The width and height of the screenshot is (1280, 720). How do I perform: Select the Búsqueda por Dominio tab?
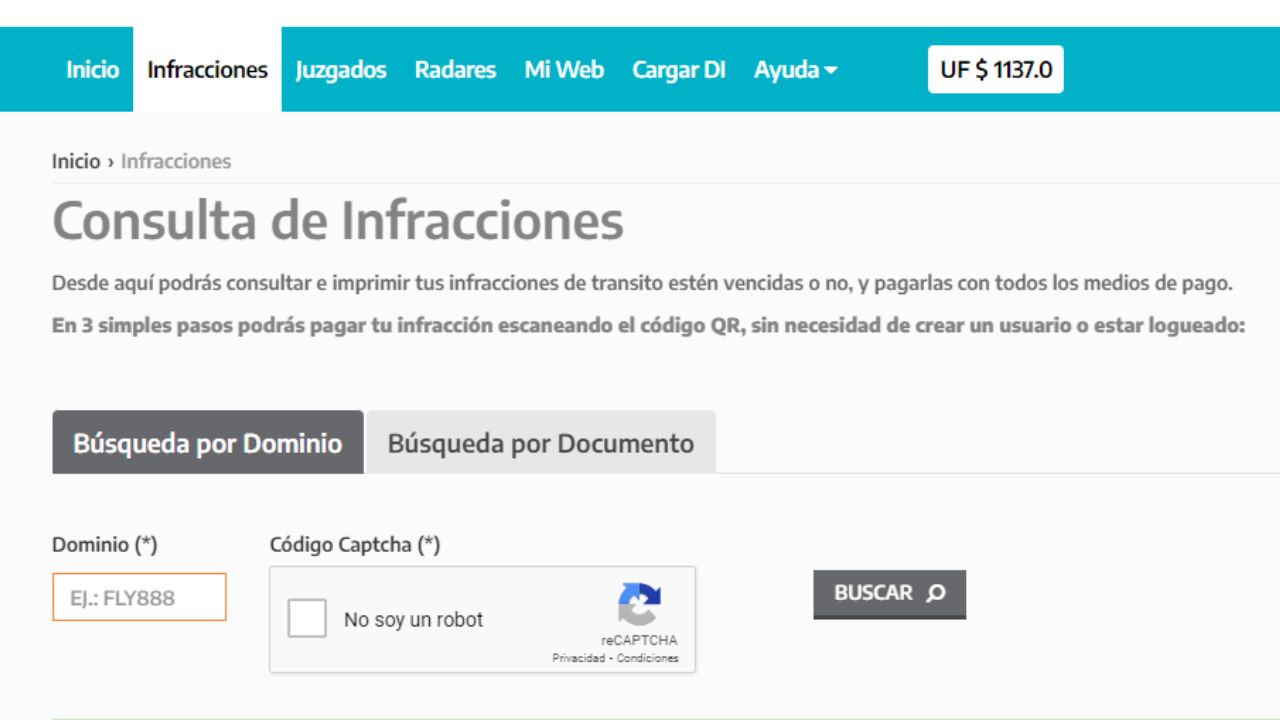[x=208, y=443]
